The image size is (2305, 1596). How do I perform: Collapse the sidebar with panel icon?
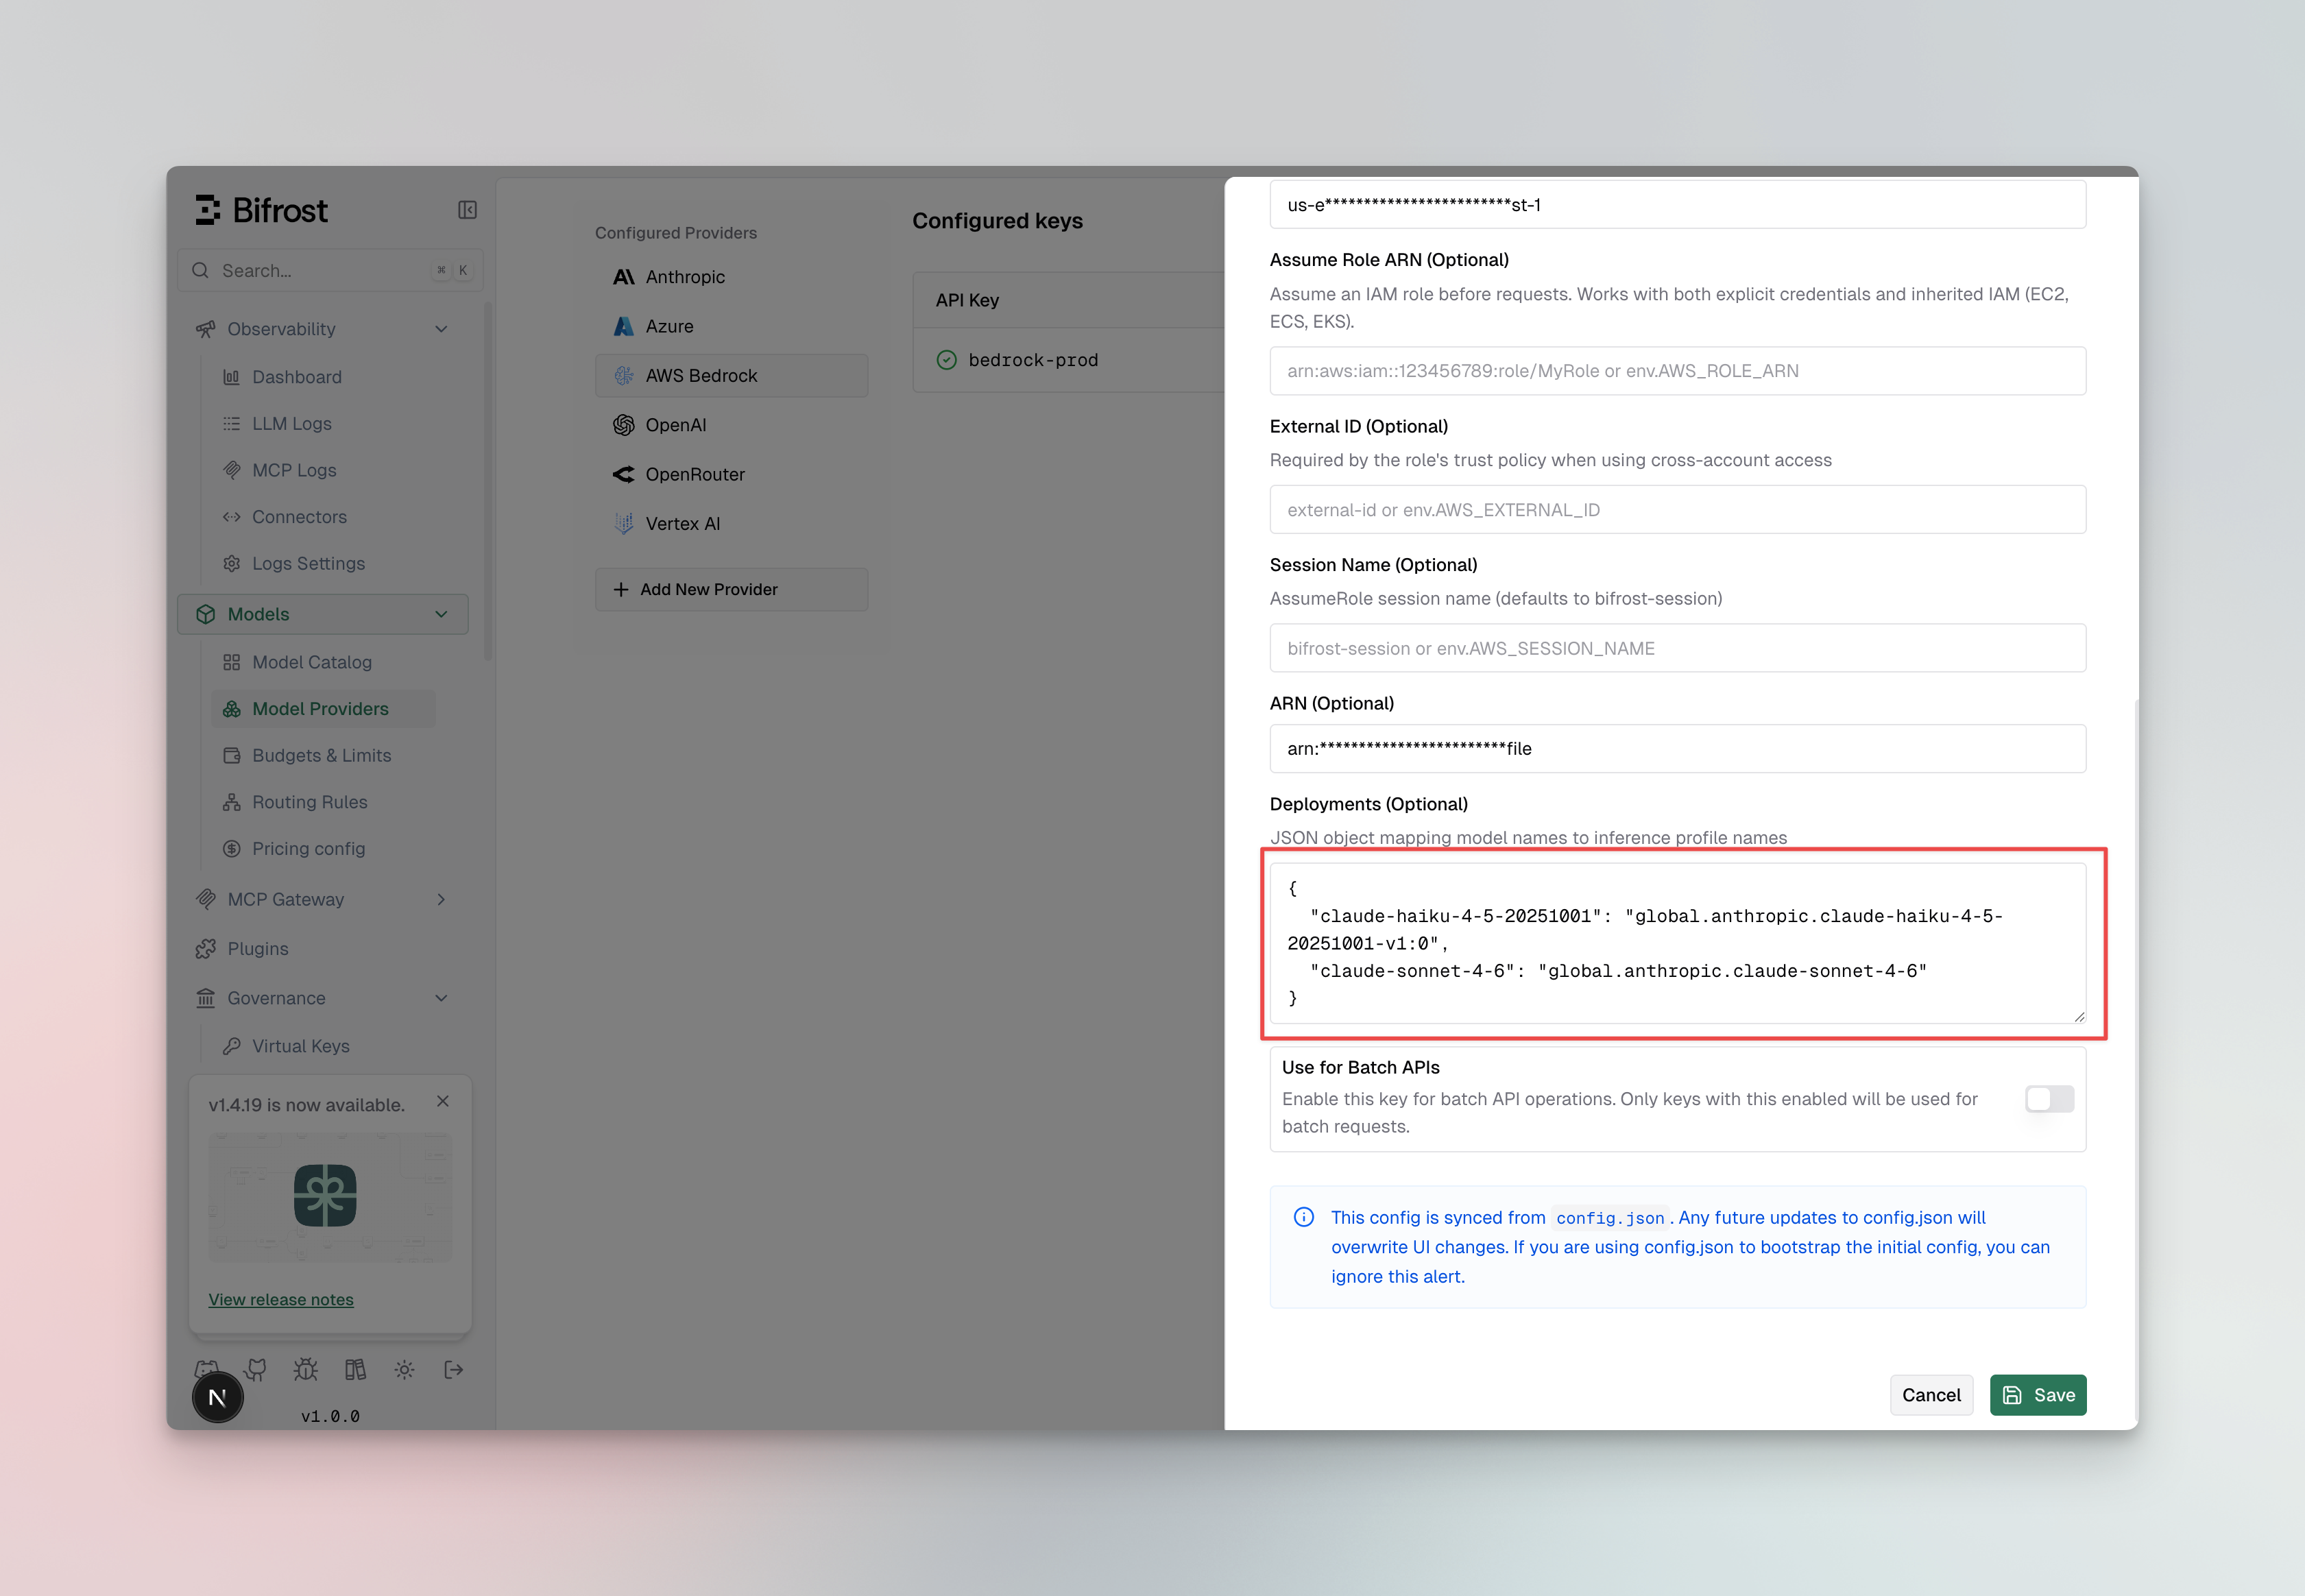click(x=467, y=210)
